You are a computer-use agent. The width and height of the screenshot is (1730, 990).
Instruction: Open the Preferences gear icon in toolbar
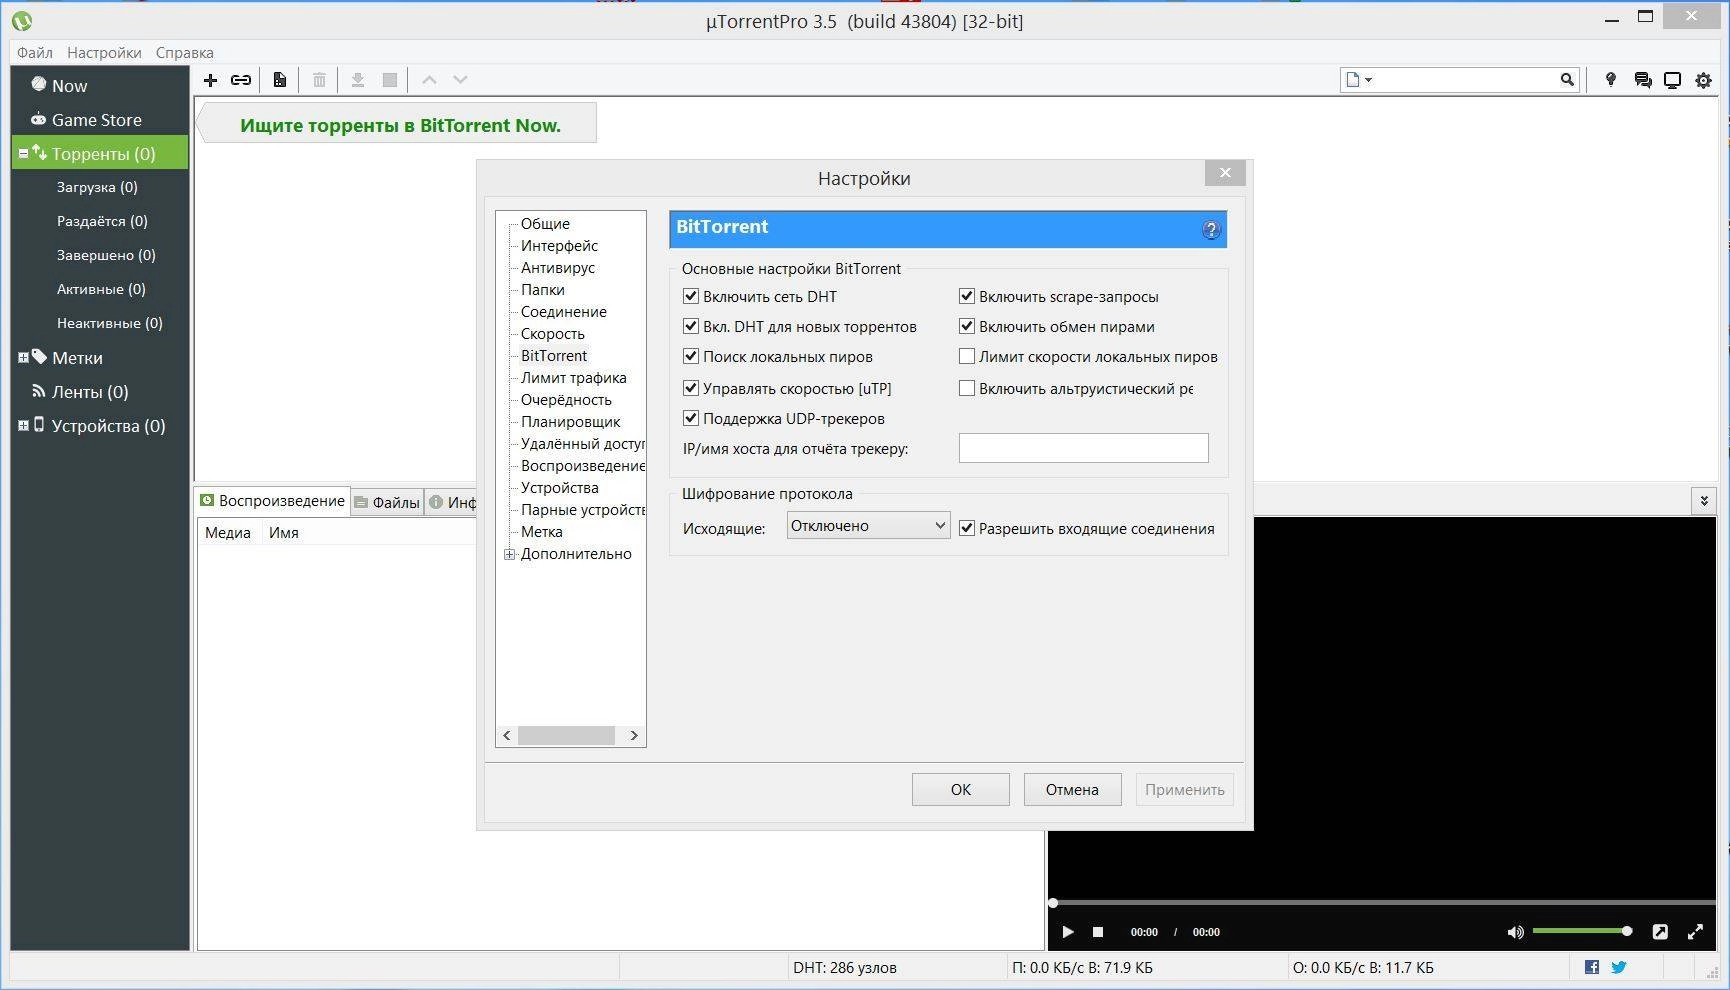click(1703, 79)
